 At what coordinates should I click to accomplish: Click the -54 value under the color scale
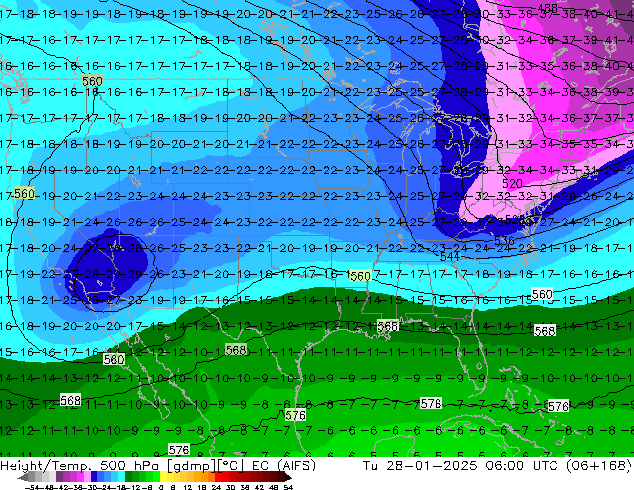coord(32,487)
